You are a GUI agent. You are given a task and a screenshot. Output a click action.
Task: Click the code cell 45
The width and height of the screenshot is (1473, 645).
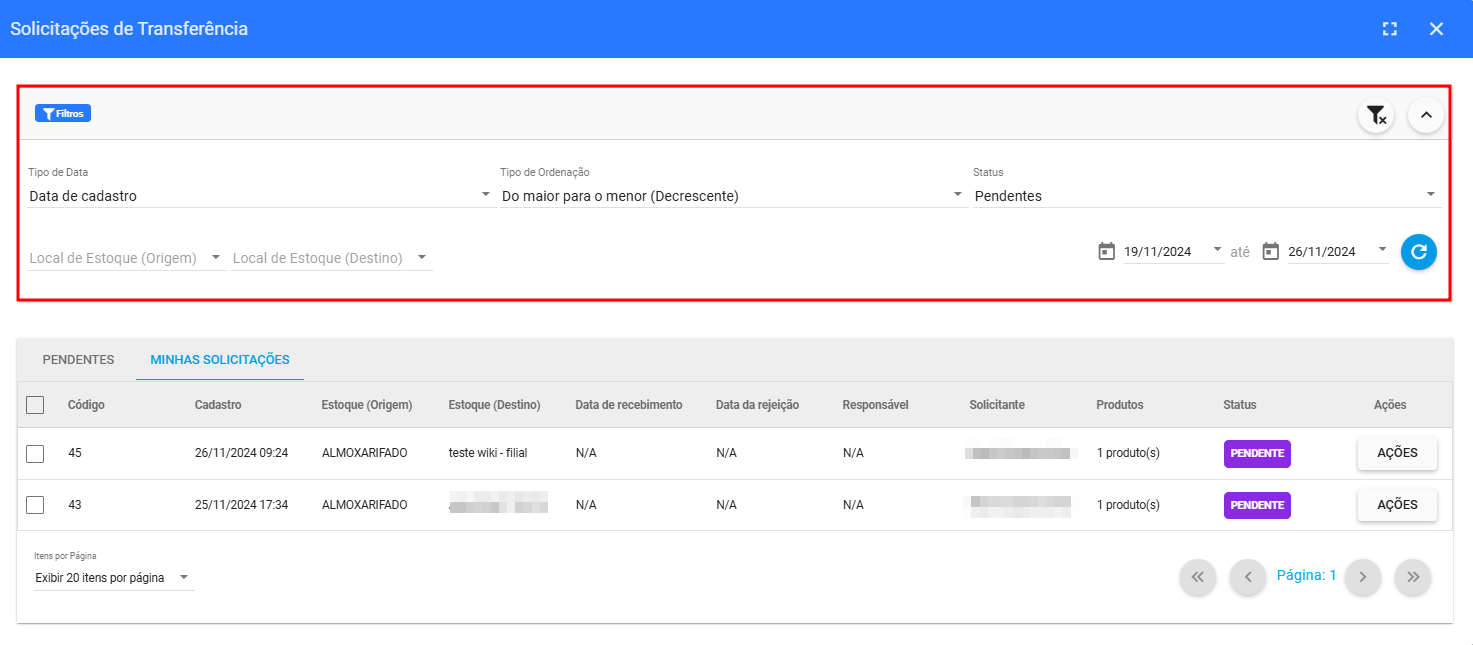pos(75,453)
